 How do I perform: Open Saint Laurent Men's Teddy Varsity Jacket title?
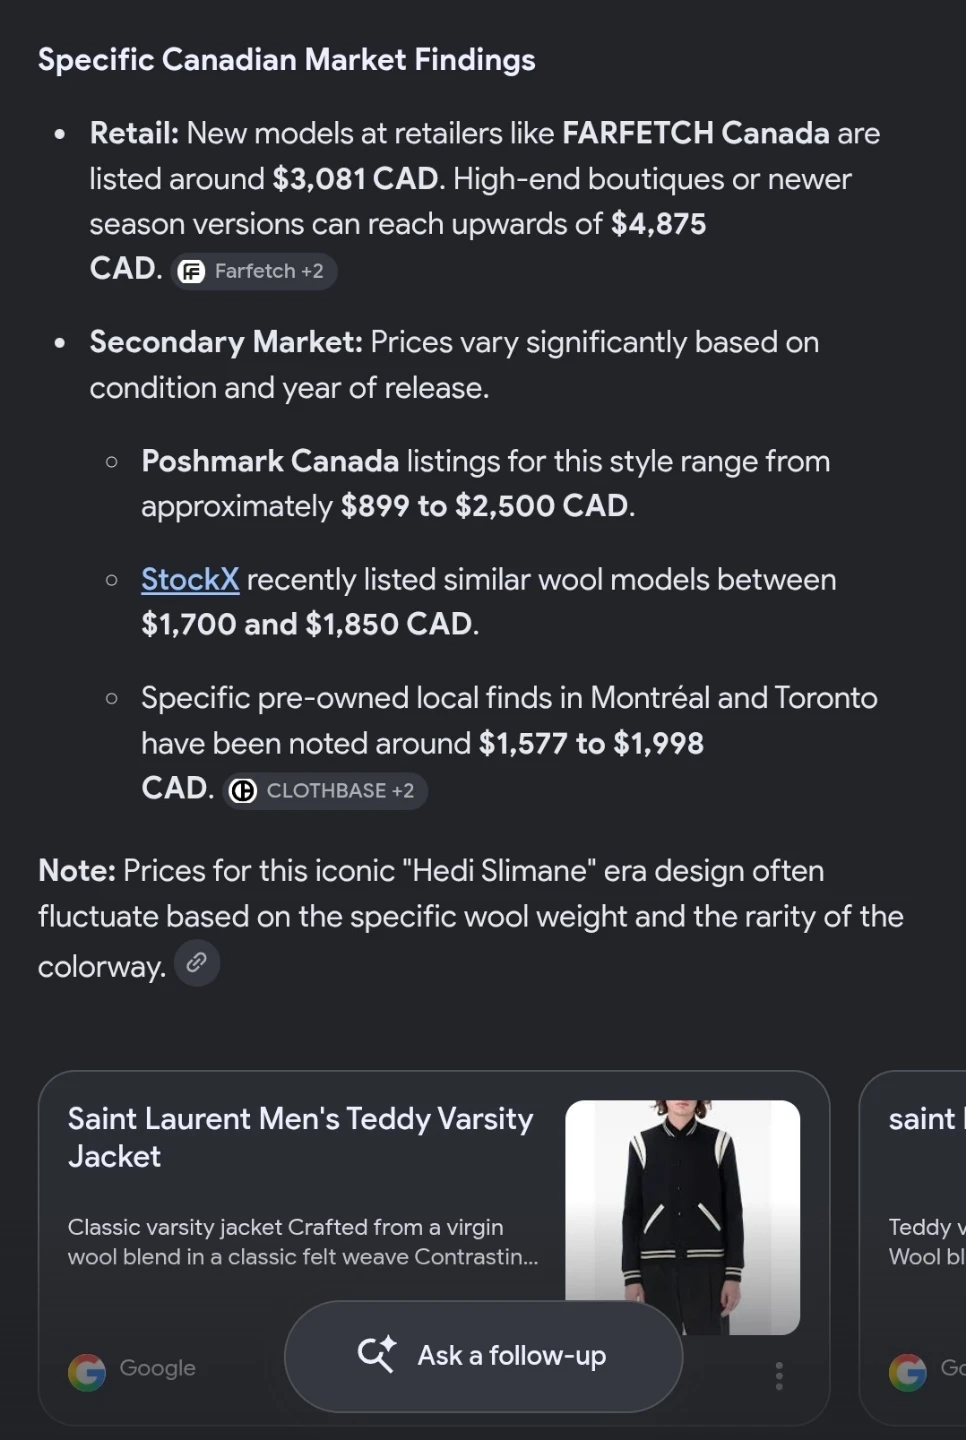(x=301, y=1137)
